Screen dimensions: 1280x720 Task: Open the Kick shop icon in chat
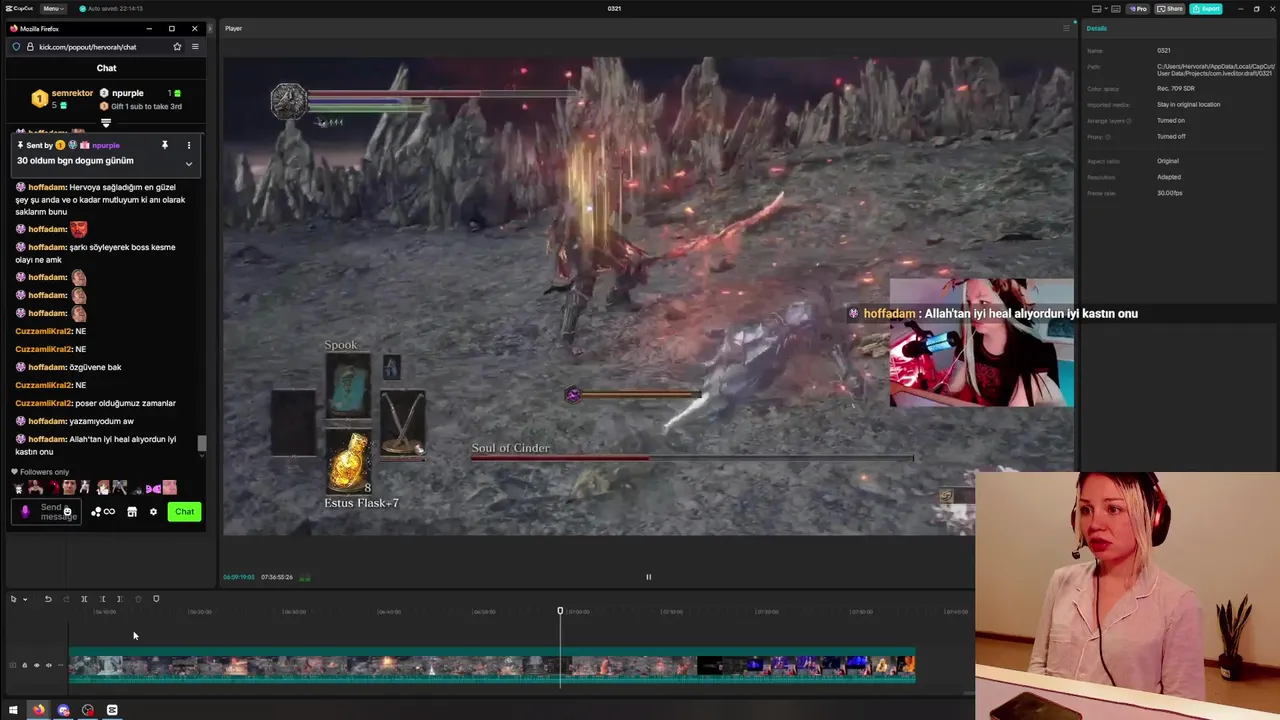[131, 512]
